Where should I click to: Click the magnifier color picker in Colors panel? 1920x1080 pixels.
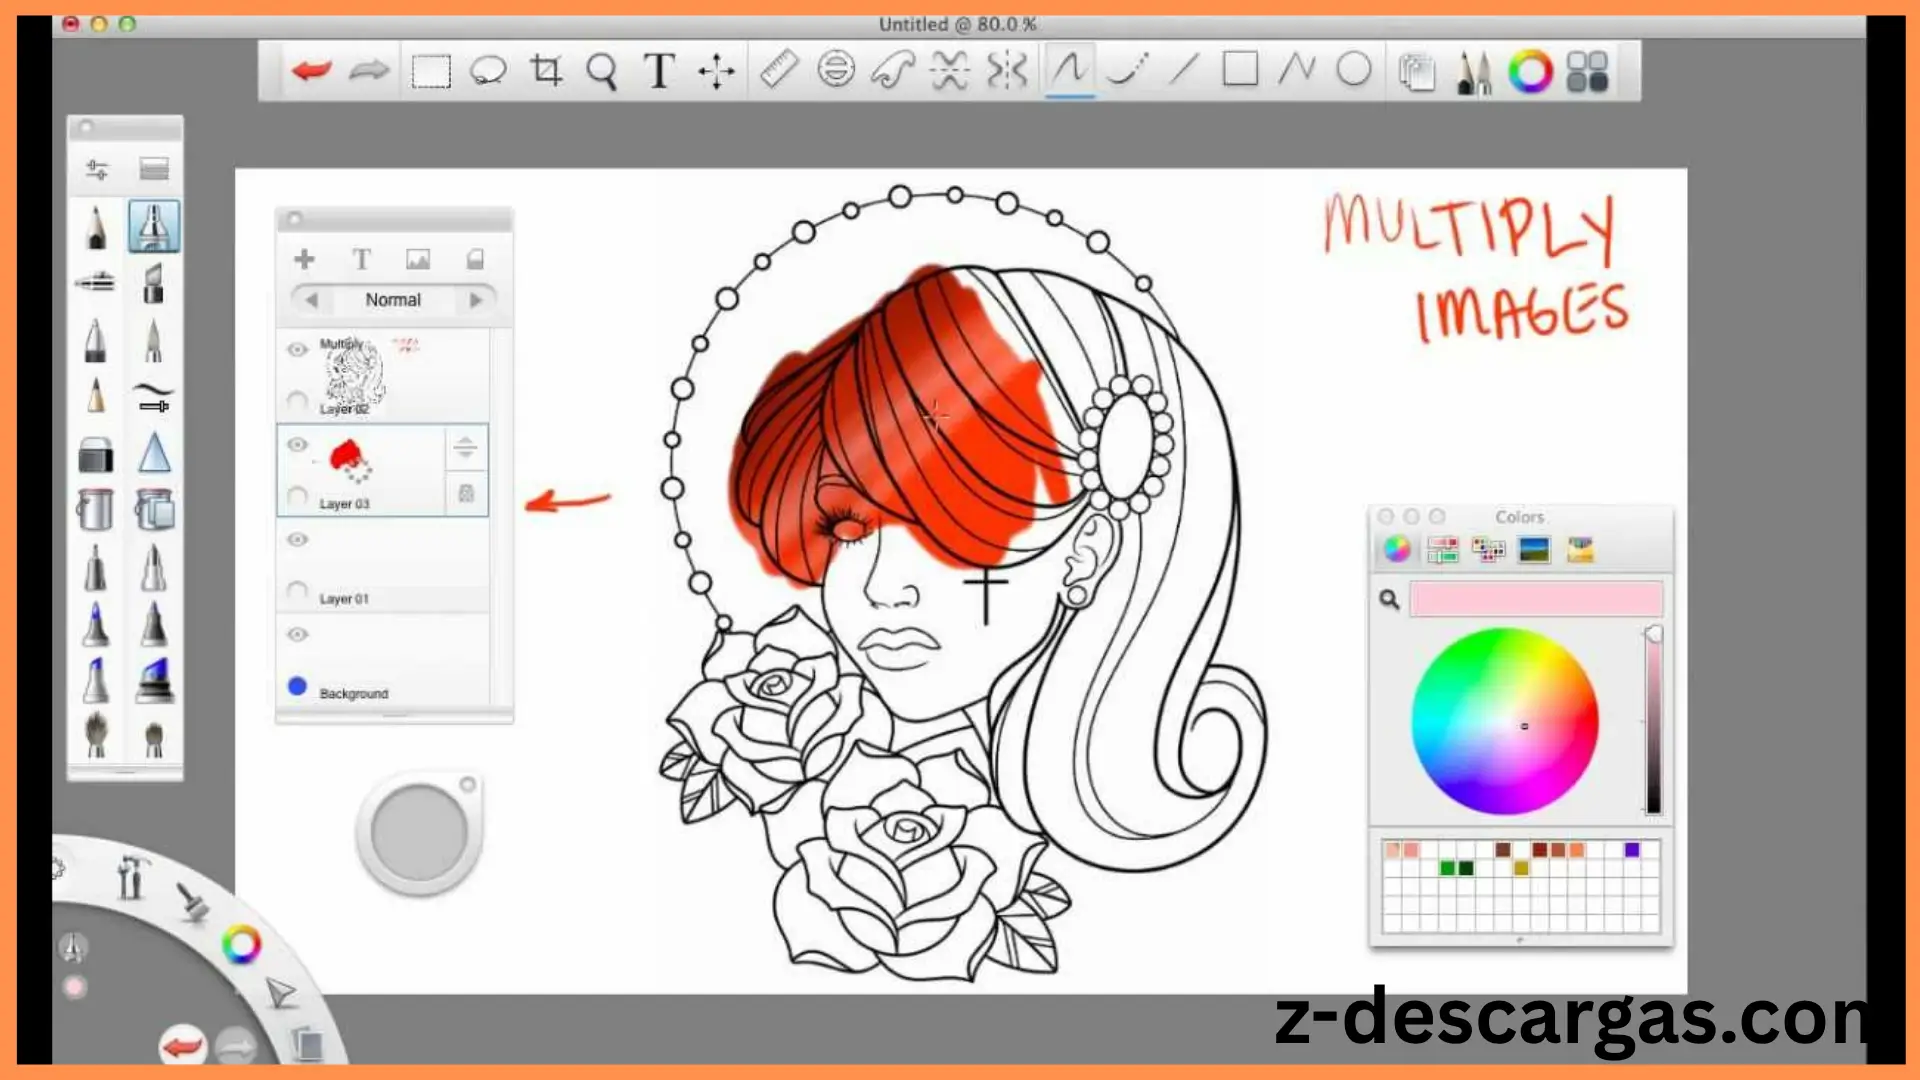click(x=1389, y=599)
